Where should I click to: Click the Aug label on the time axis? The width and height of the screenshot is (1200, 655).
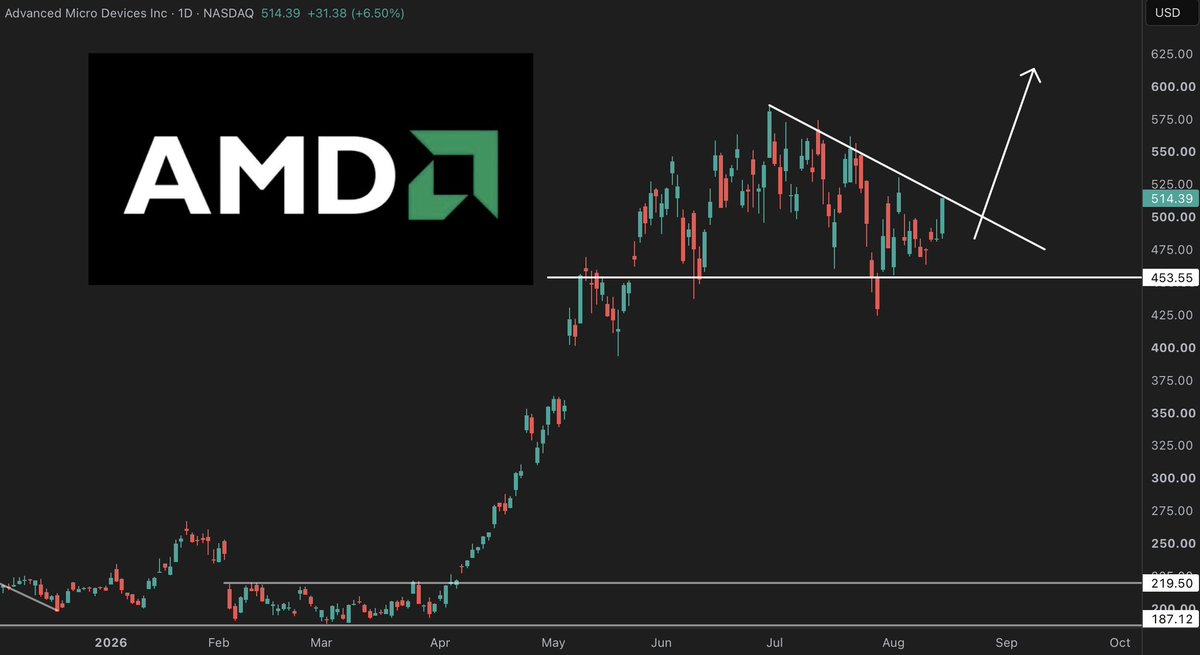(894, 643)
